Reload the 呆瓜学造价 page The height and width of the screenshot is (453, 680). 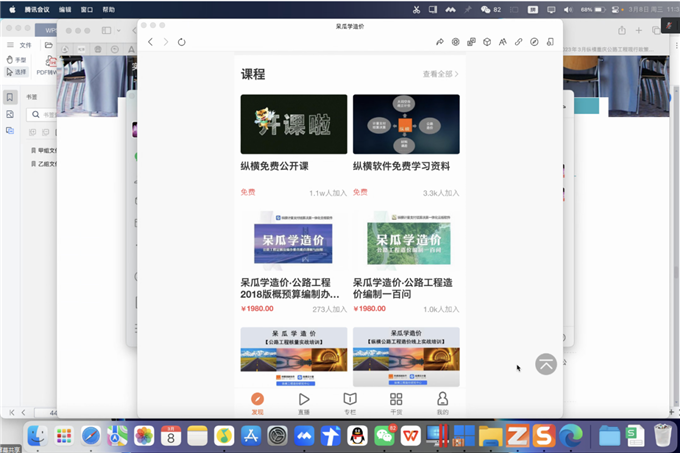click(182, 42)
